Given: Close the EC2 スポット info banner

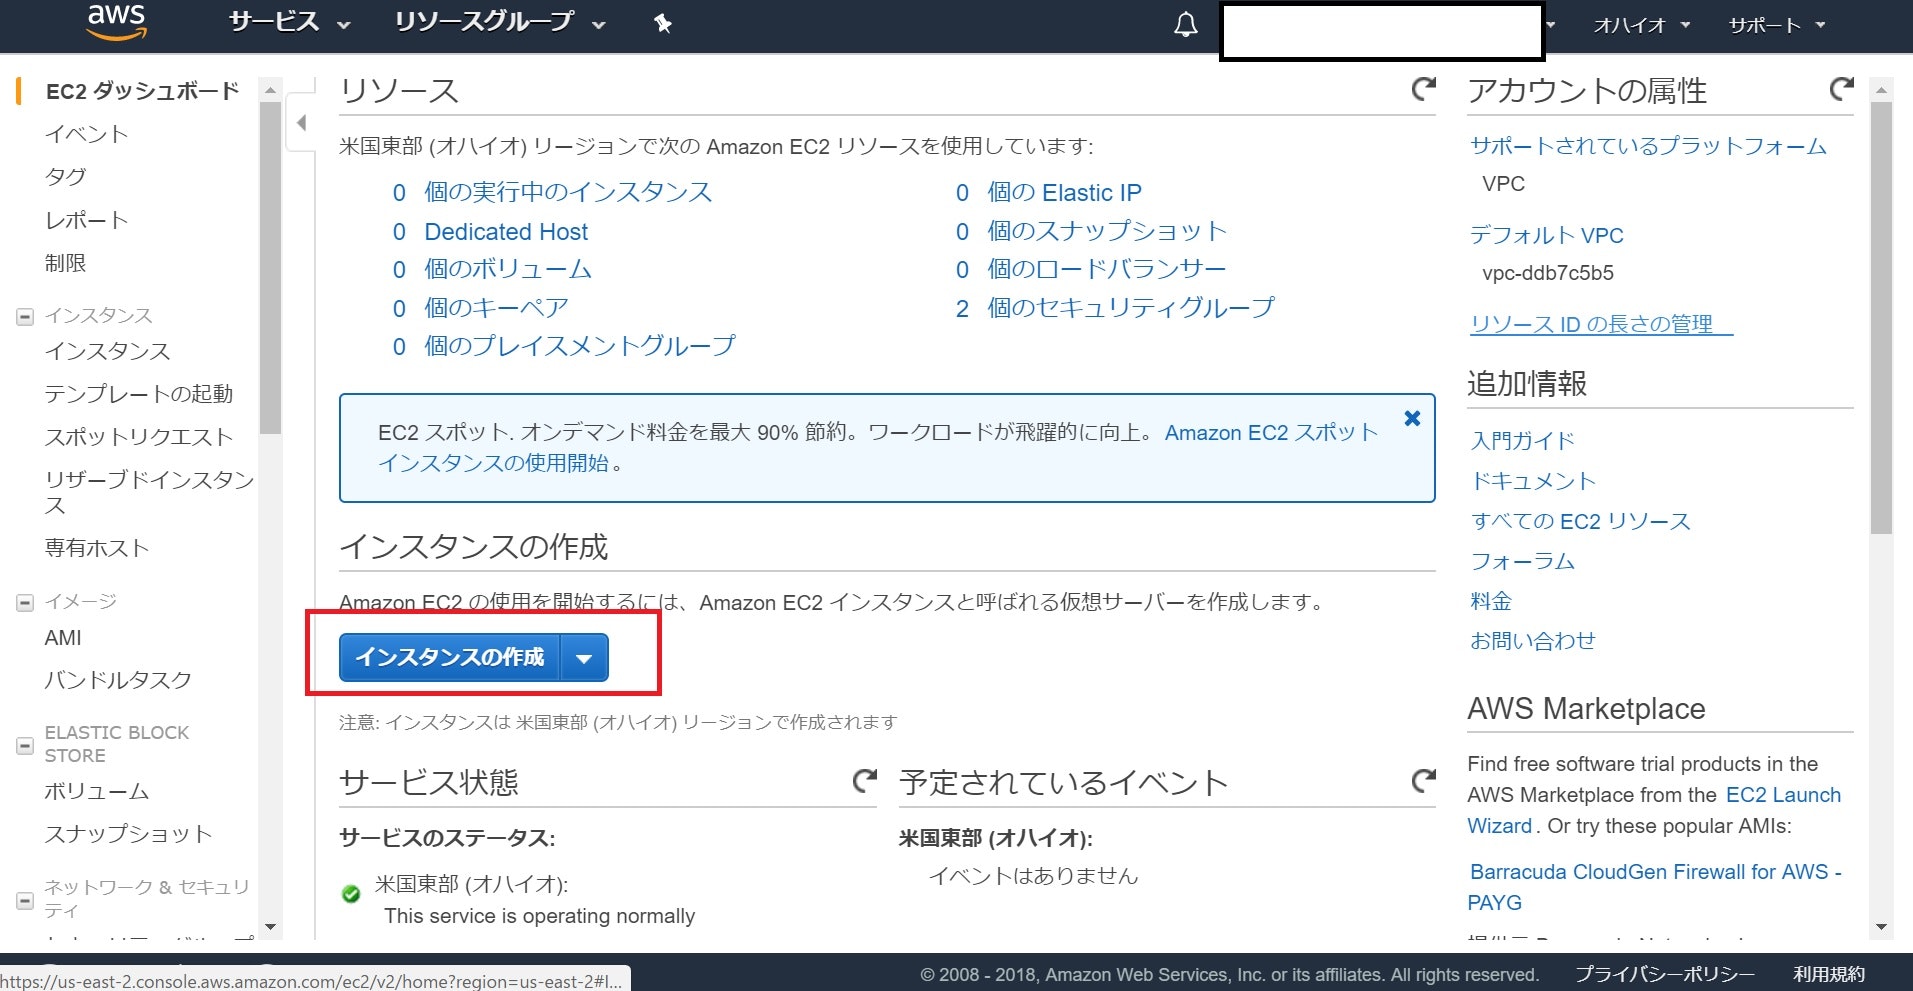Looking at the screenshot, I should click(1412, 418).
